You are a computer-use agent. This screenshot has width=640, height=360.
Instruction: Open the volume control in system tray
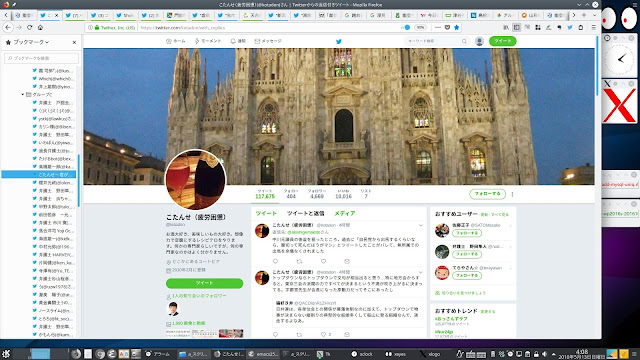[x=544, y=354]
